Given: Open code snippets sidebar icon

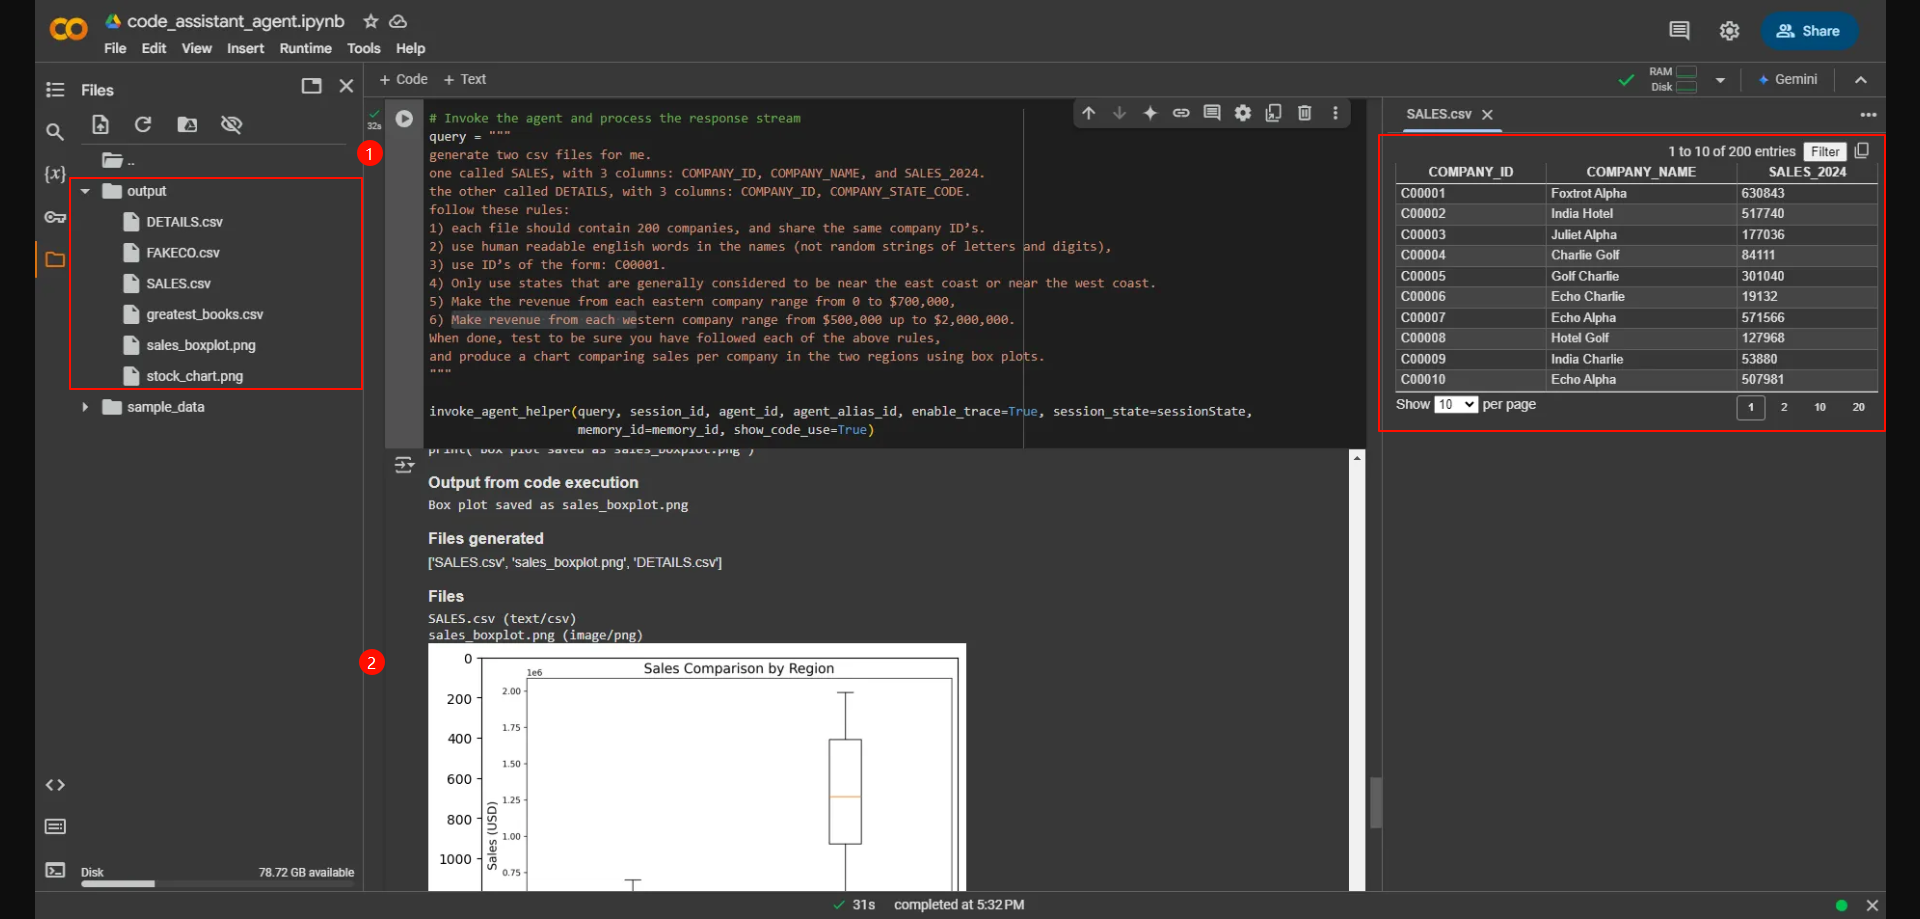Looking at the screenshot, I should [x=55, y=785].
